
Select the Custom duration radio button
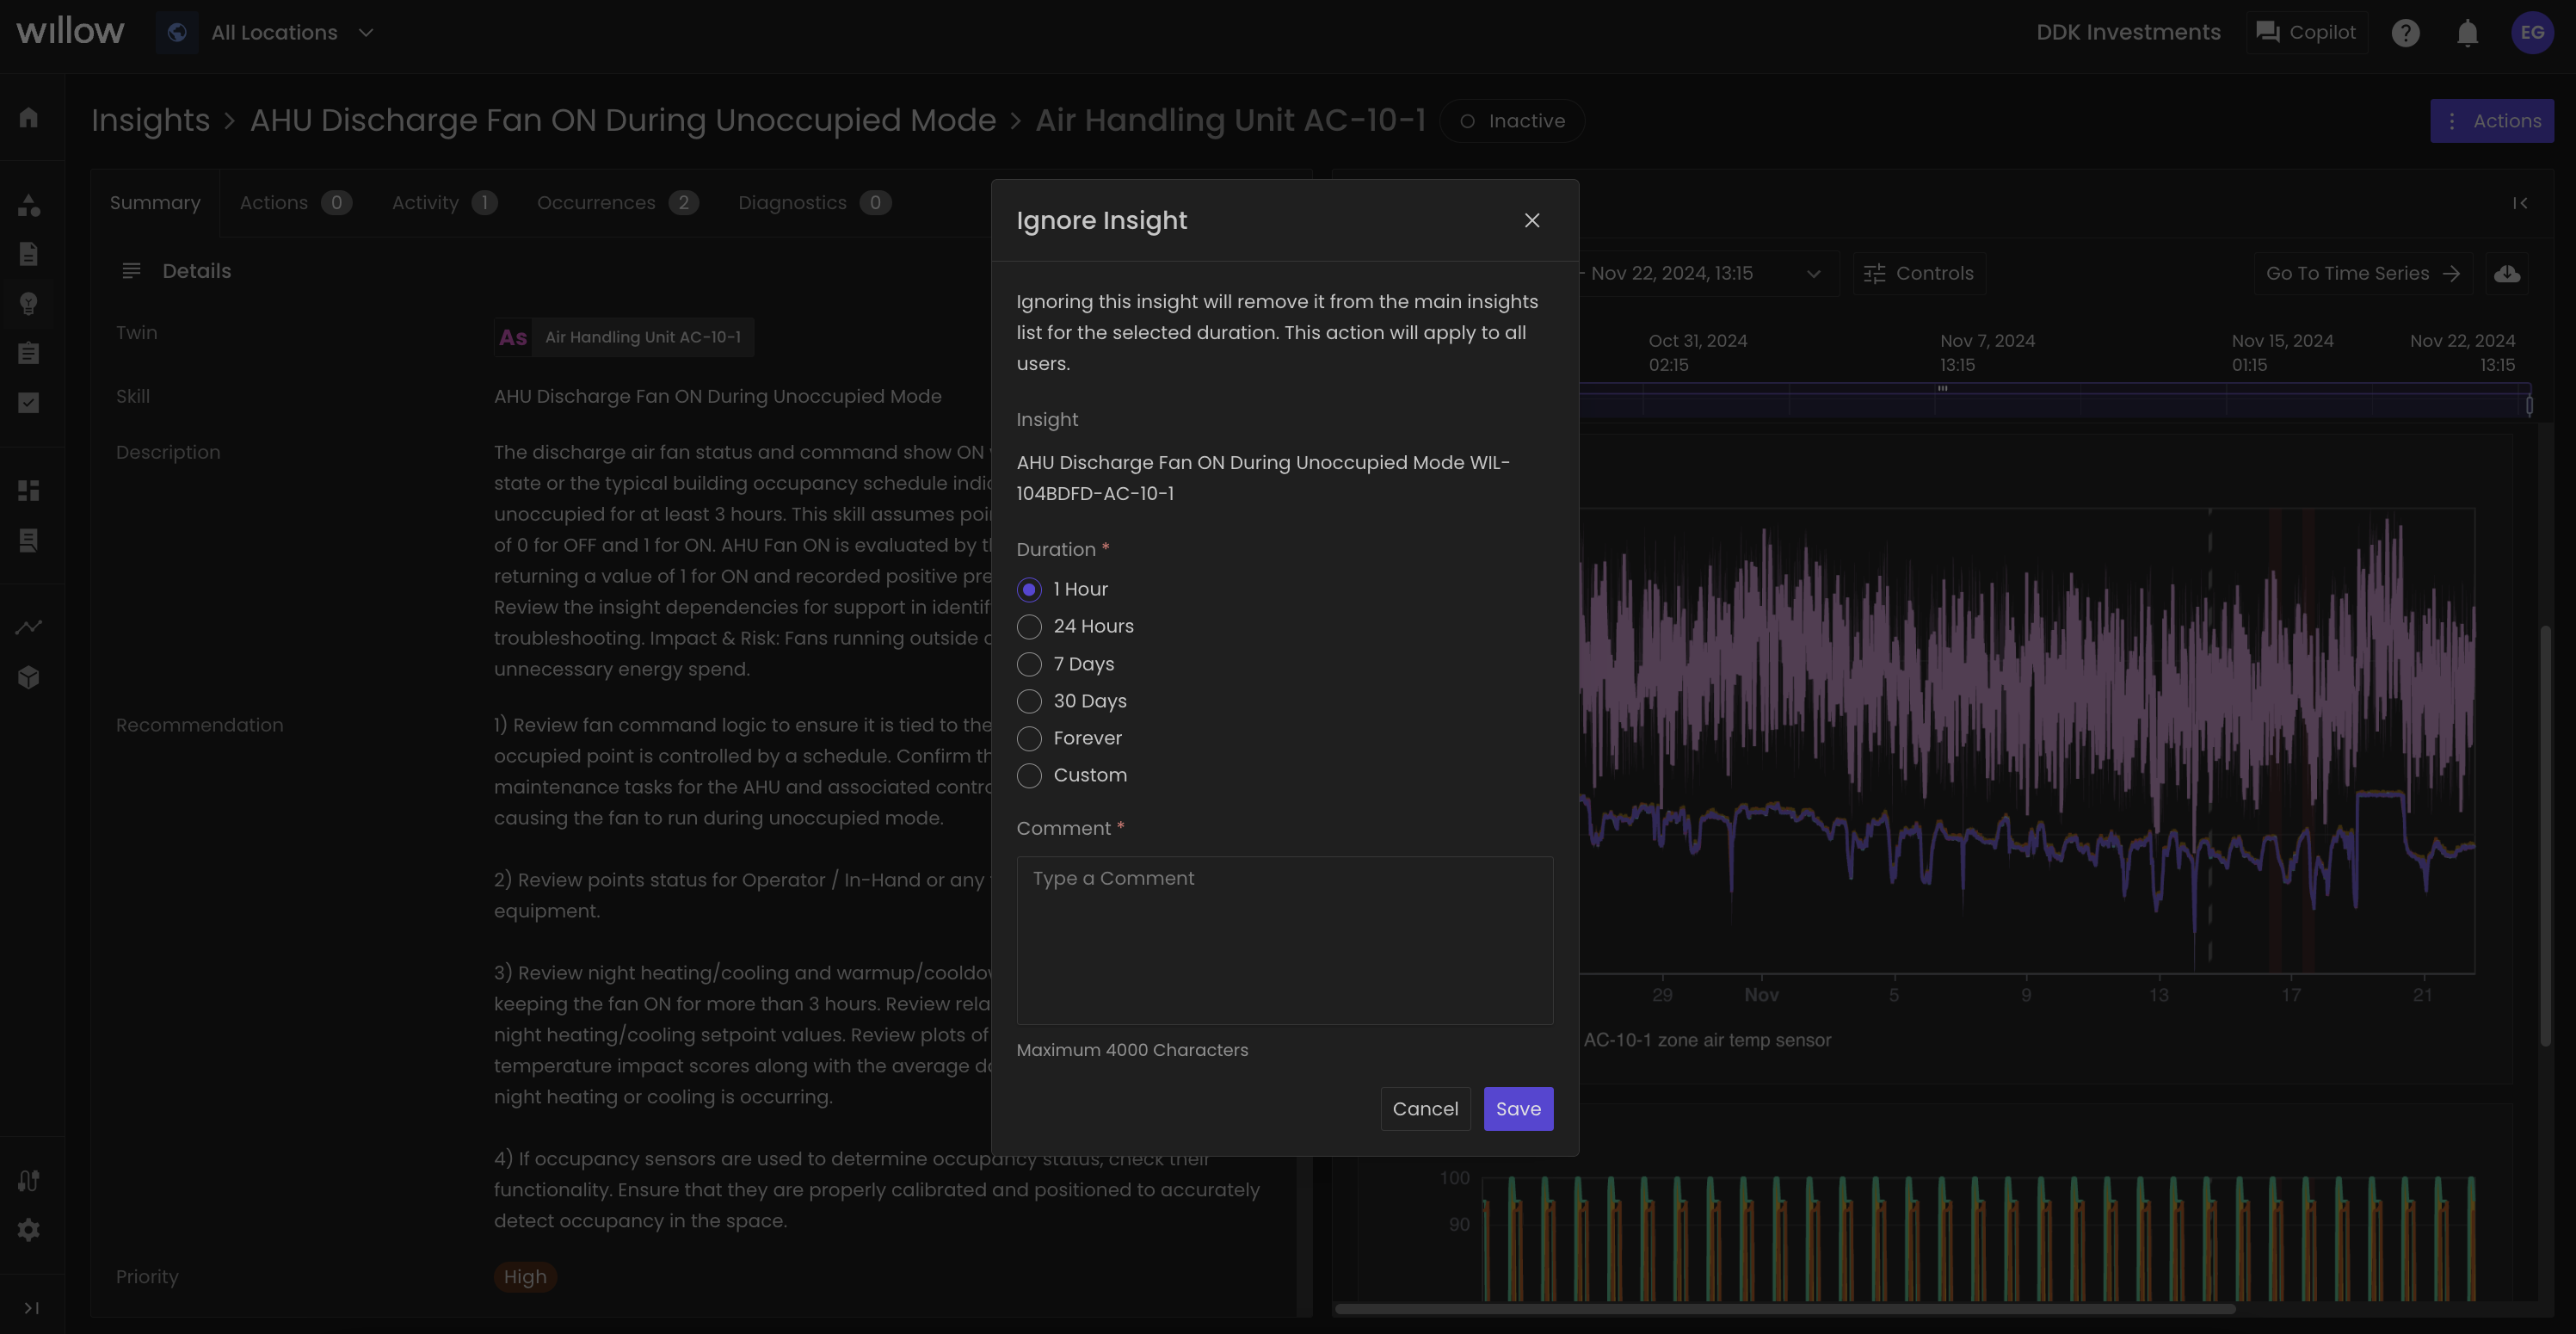coord(1029,775)
